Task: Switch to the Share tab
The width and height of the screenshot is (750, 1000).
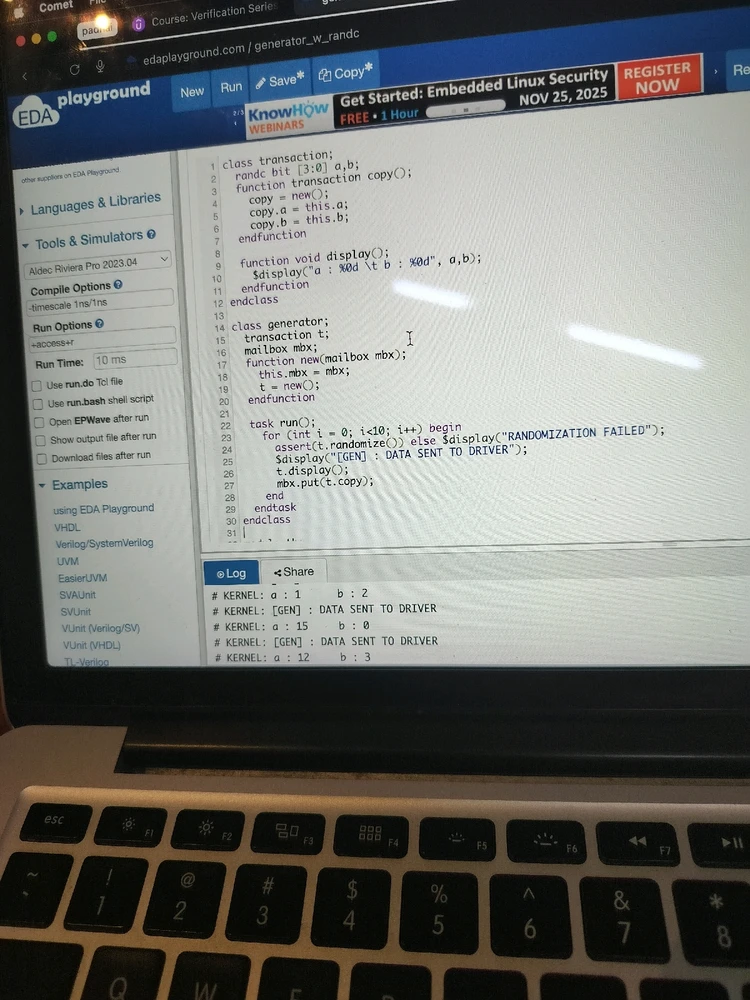Action: pyautogui.click(x=294, y=571)
